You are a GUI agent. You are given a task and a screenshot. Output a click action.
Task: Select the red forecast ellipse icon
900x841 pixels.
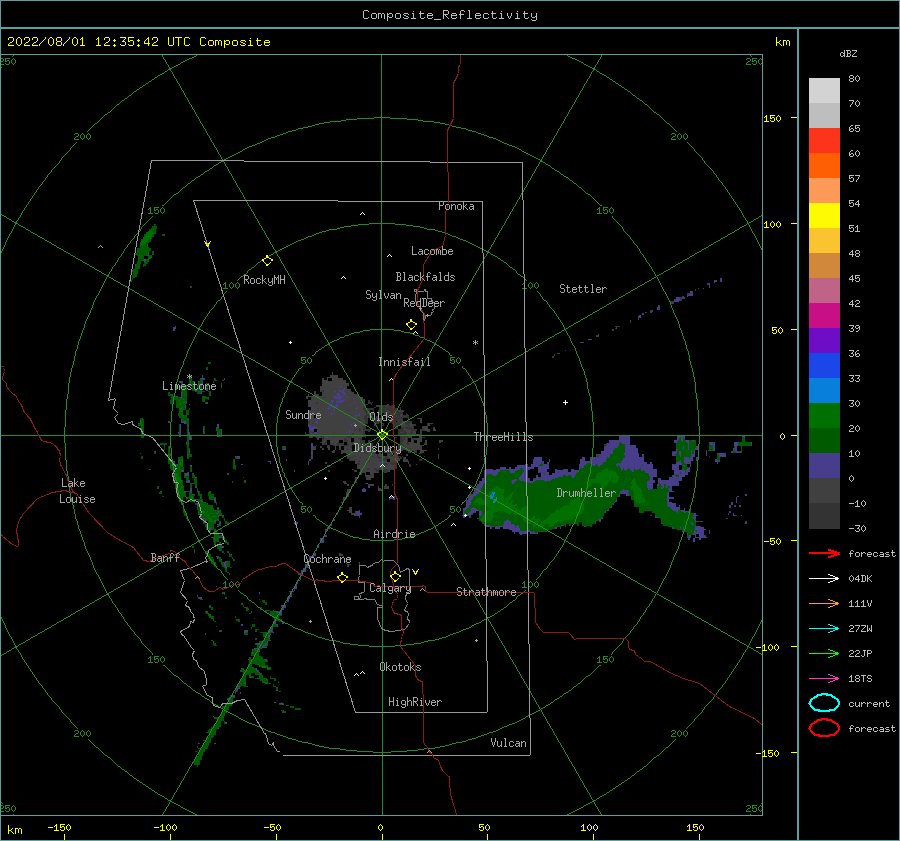(x=824, y=728)
